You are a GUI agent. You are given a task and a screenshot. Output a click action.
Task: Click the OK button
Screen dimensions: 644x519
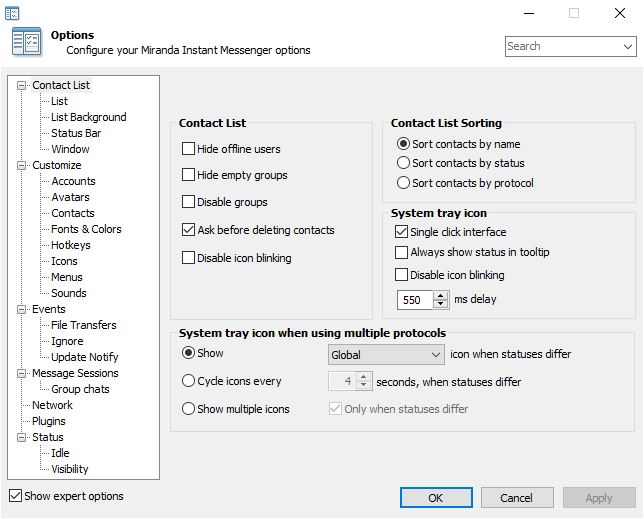(436, 498)
